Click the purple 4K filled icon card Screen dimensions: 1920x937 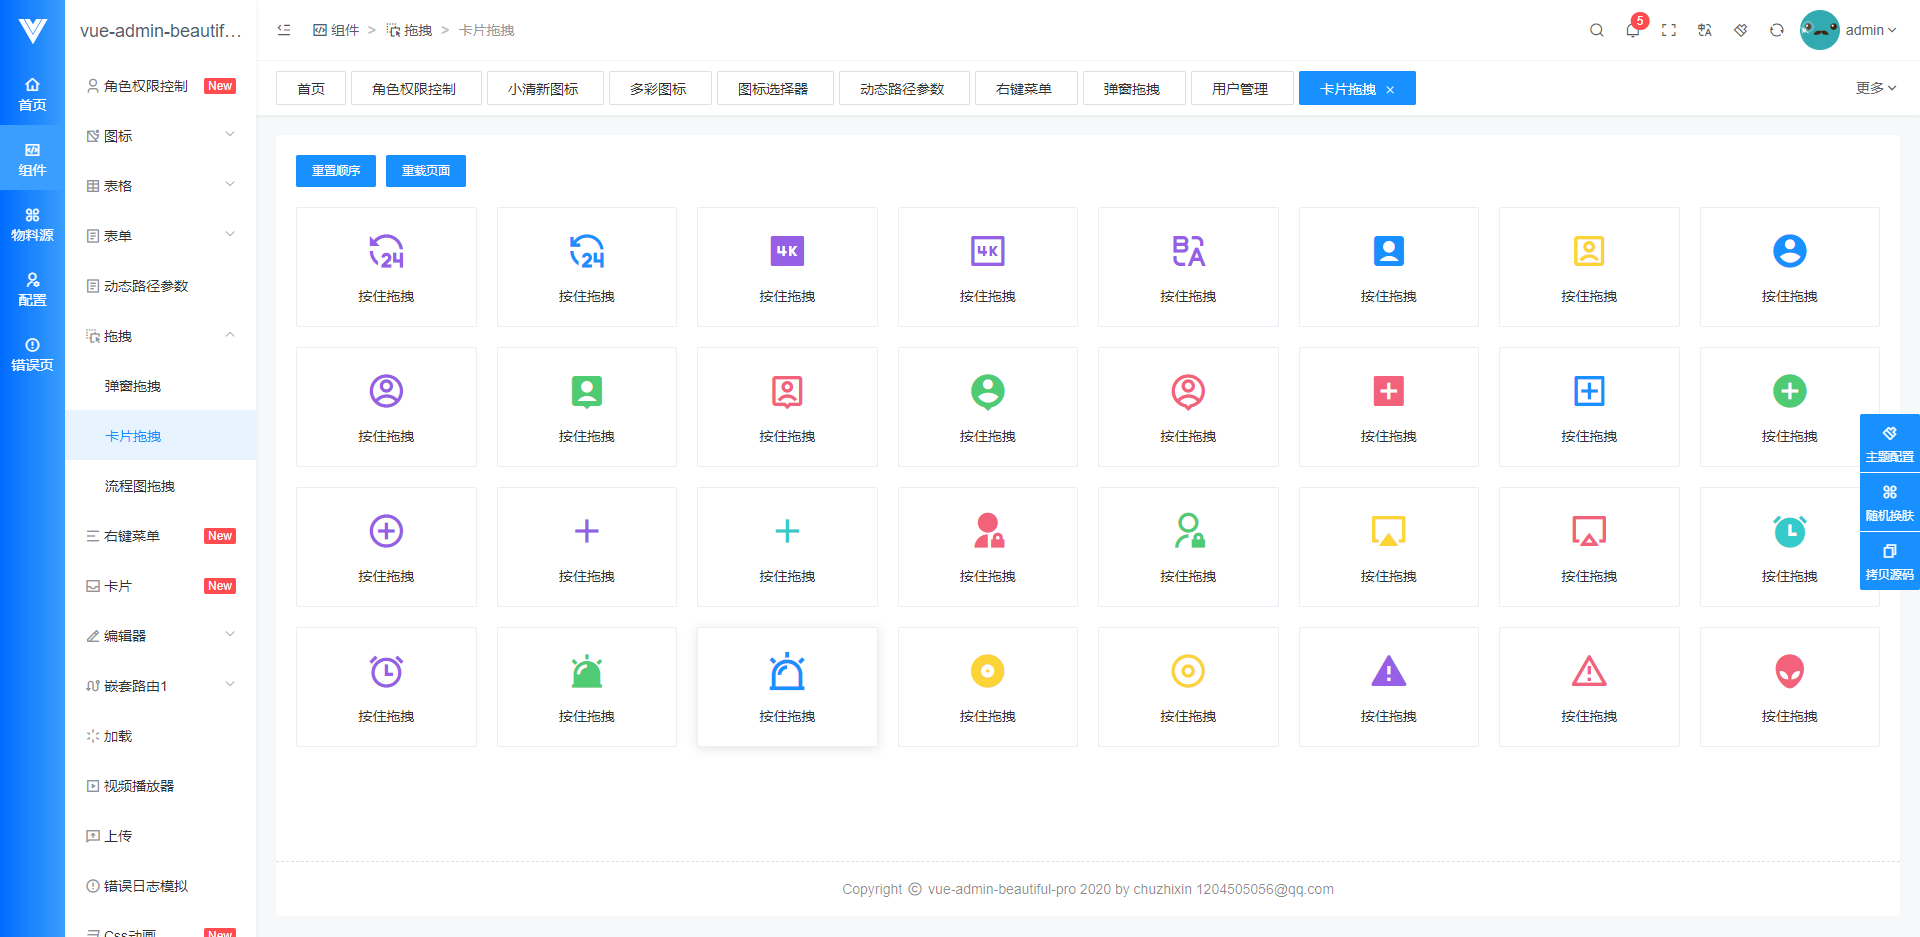point(787,267)
